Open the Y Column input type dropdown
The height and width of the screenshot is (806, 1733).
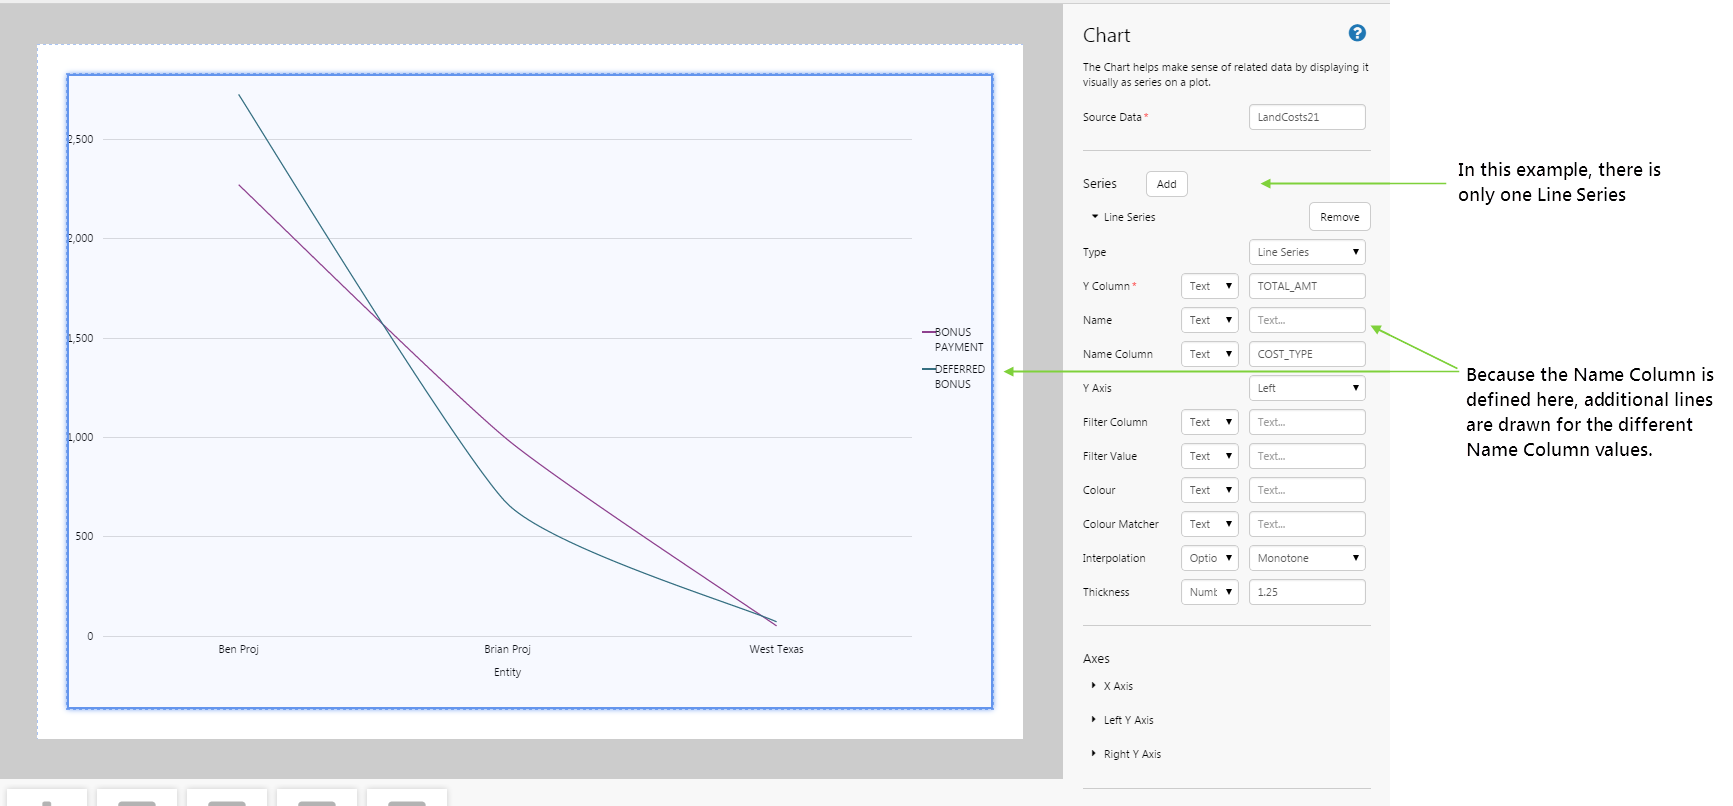[1209, 286]
